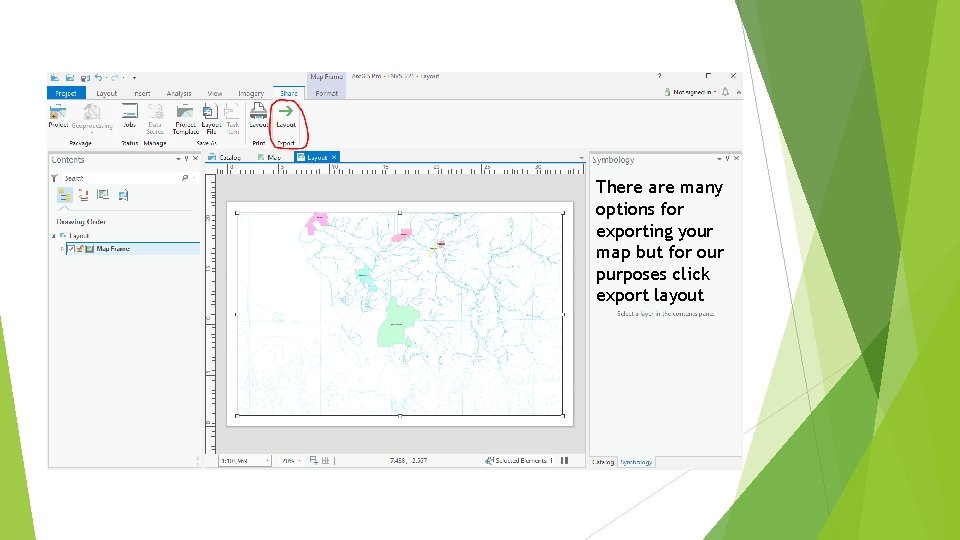Image resolution: width=960 pixels, height=540 pixels.
Task: Switch to the Layout ribbon tab
Action: pos(107,93)
